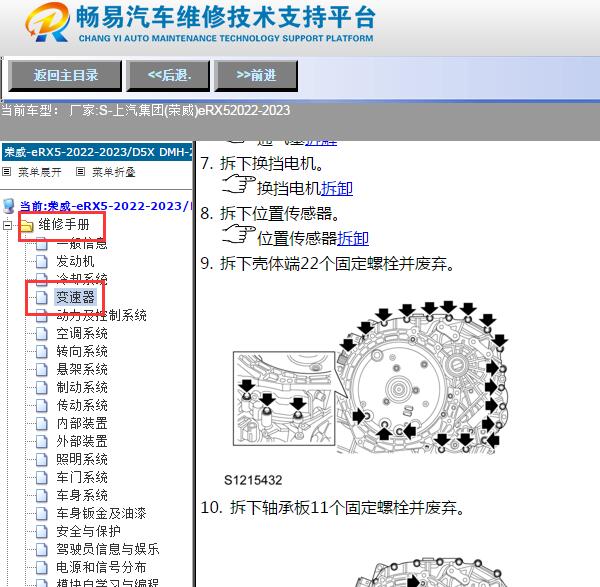Collapse the 维修手册 tree node

(7, 225)
